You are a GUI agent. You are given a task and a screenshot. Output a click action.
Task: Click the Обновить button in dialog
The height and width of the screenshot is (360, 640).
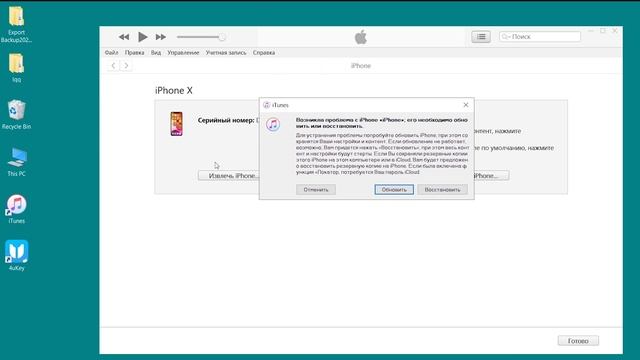(x=394, y=189)
